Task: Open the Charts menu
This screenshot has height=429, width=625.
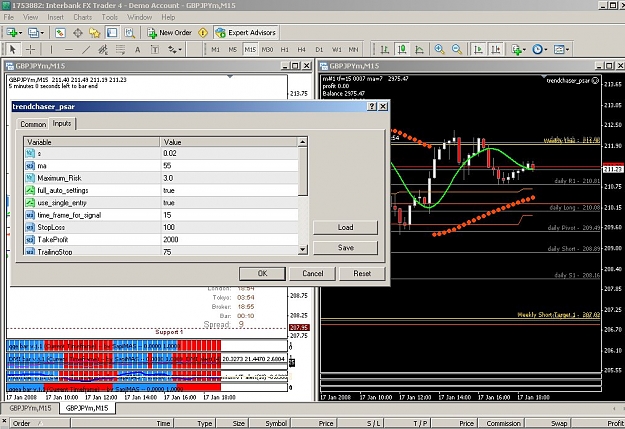Action: click(83, 17)
